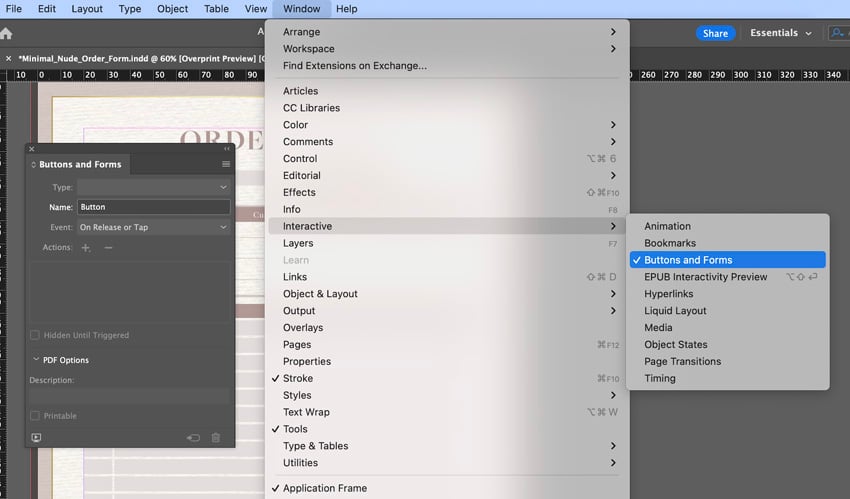Open the Help menu

click(346, 9)
